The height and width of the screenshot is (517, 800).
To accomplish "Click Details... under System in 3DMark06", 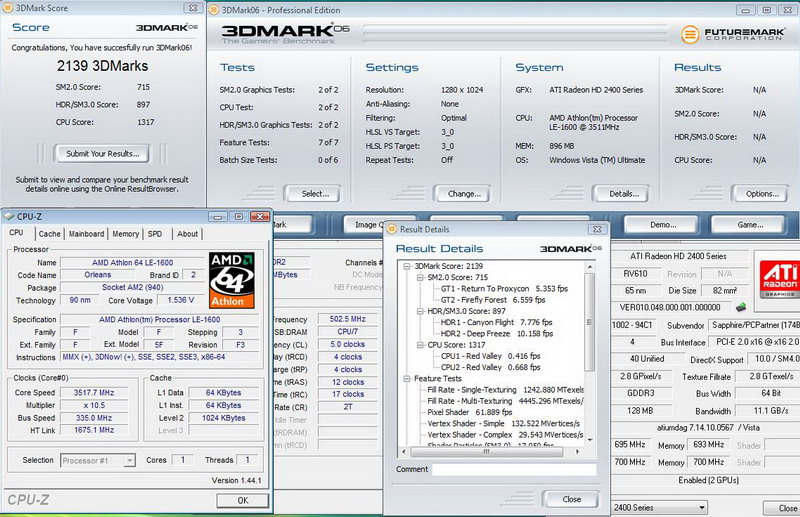I will click(623, 194).
